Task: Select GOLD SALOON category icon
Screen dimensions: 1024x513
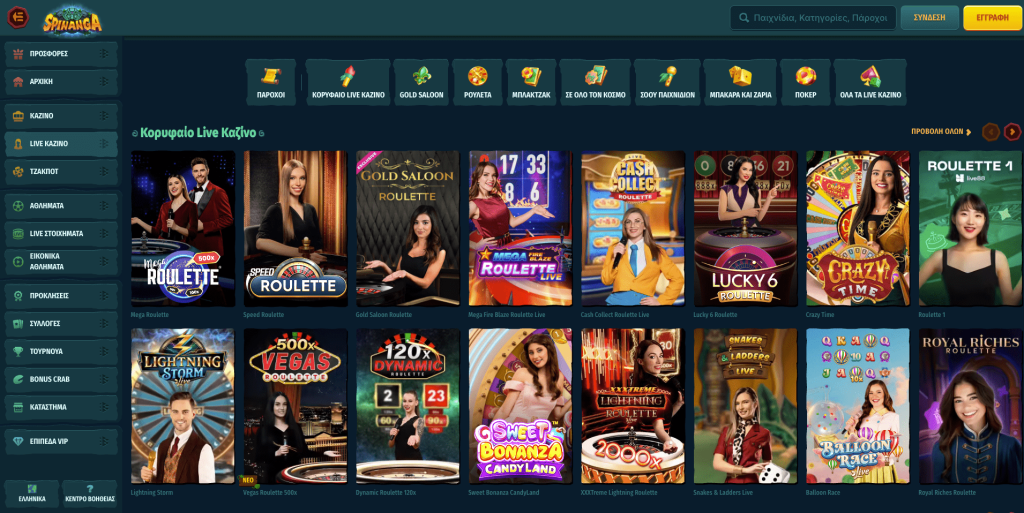Action: pyautogui.click(x=421, y=76)
